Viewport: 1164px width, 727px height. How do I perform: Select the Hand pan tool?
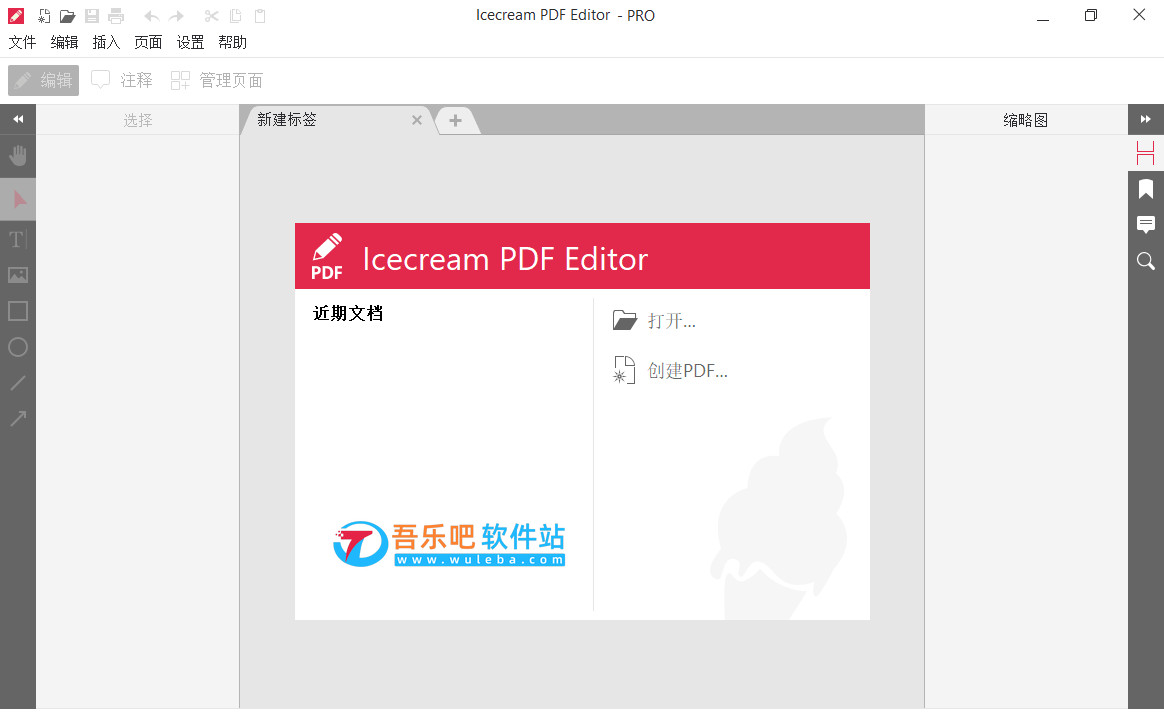tap(18, 155)
